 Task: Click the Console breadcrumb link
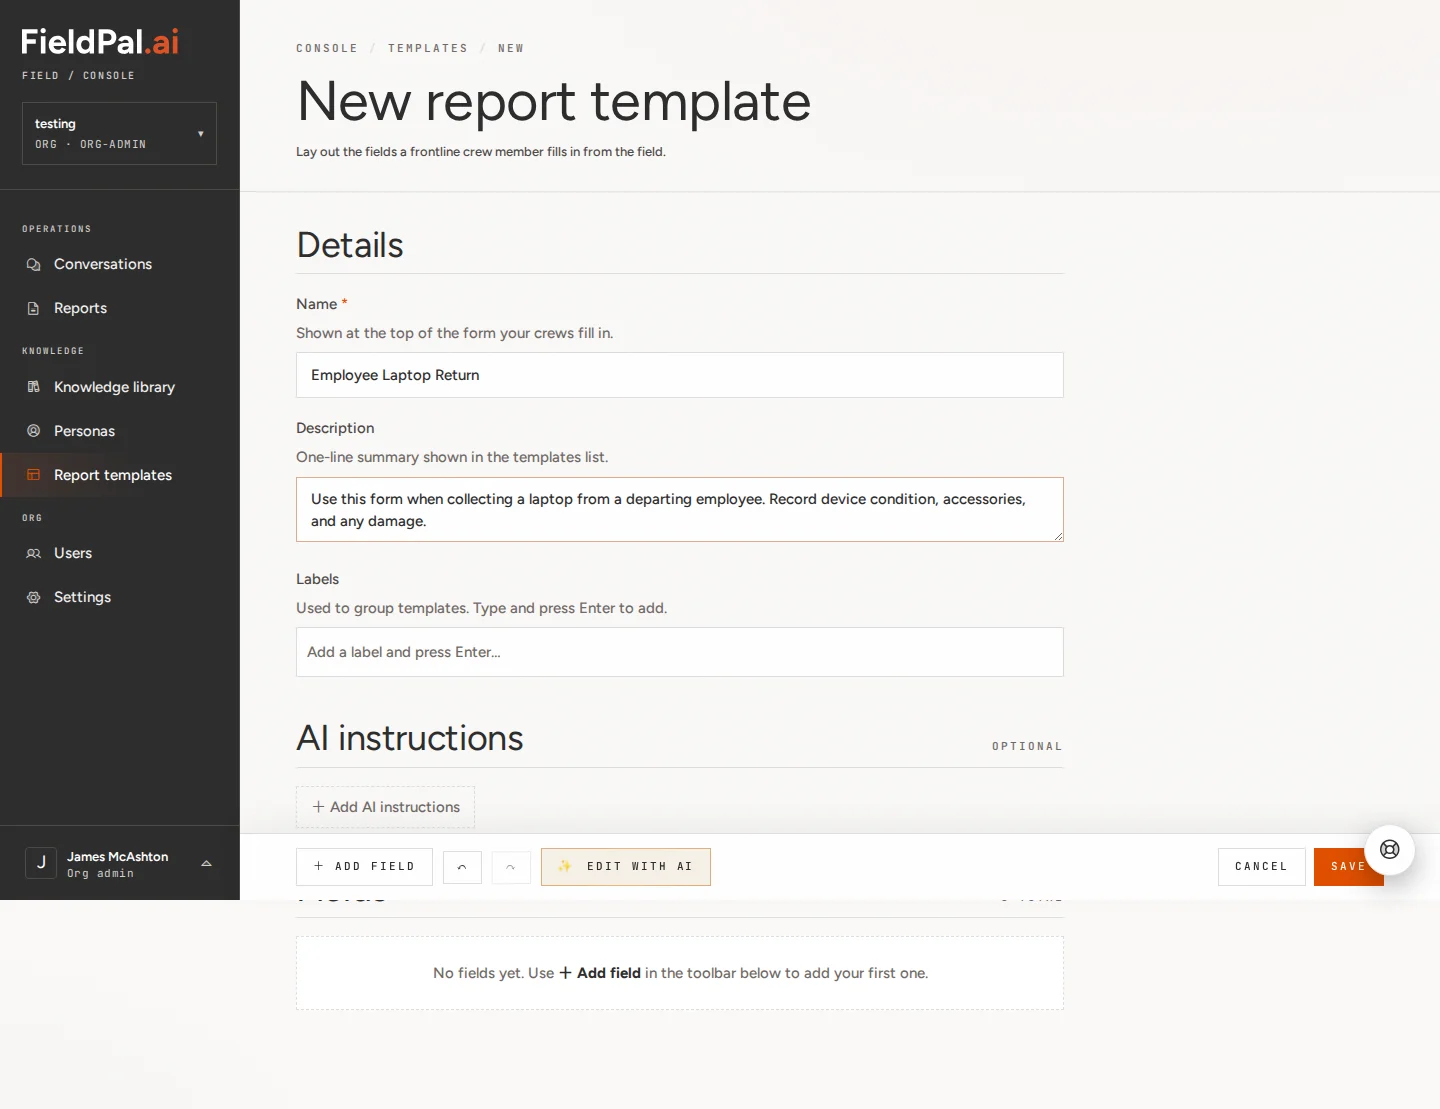327,48
